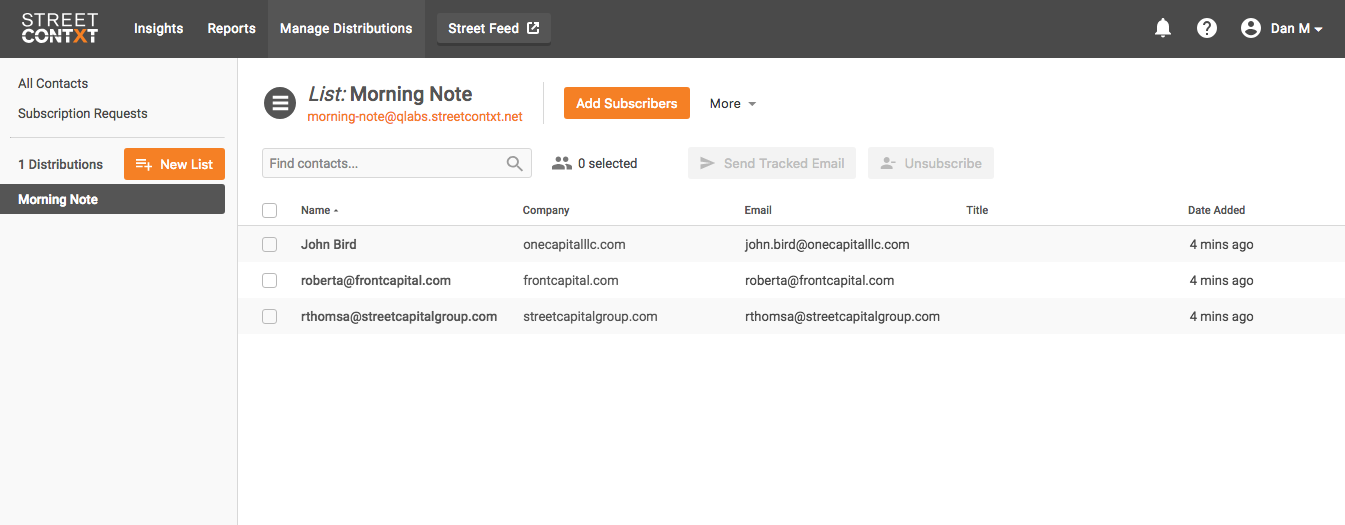Viewport: 1345px width, 525px height.
Task: Click the search magnifier in Find contacts
Action: 515,163
